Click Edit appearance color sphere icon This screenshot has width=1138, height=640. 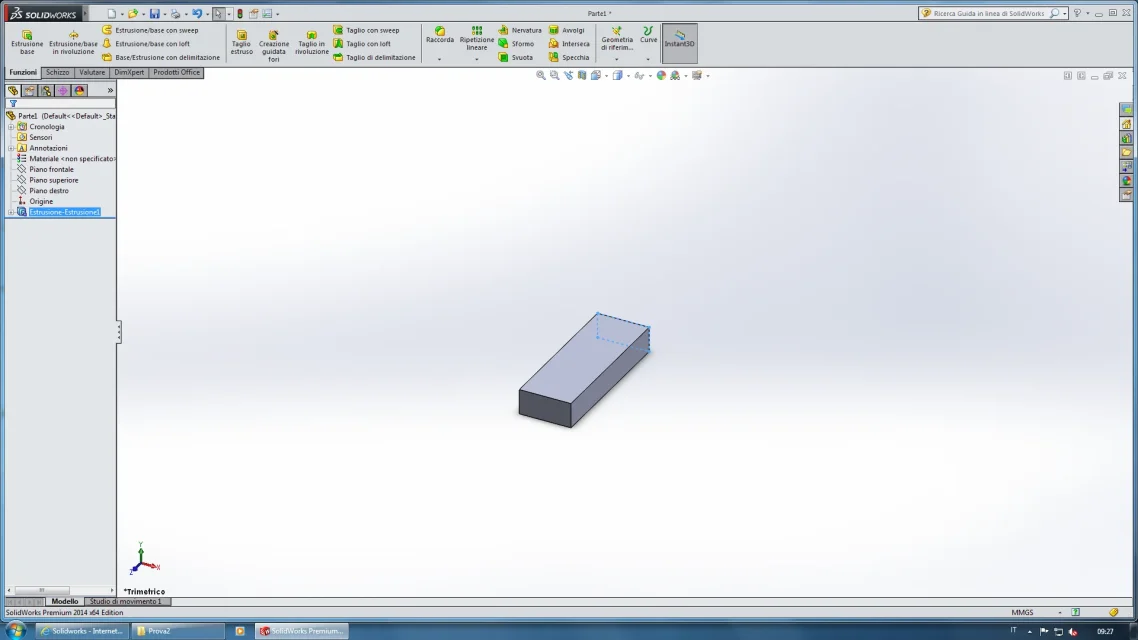(x=661, y=75)
